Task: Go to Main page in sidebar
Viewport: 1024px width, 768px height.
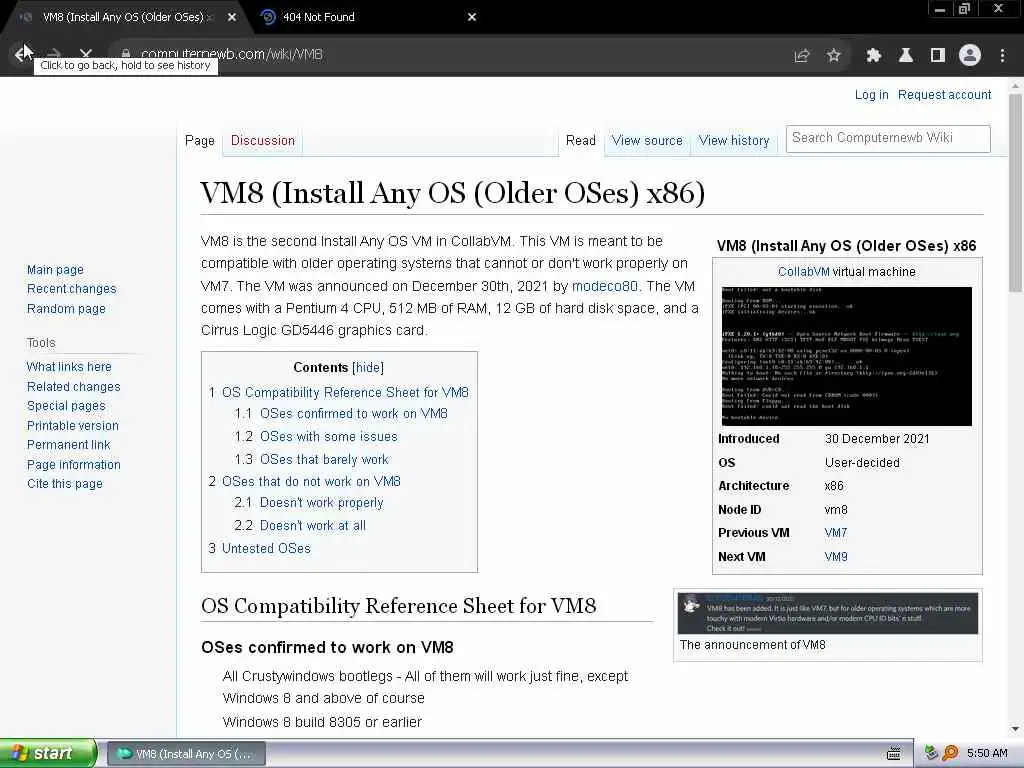Action: pyautogui.click(x=56, y=270)
